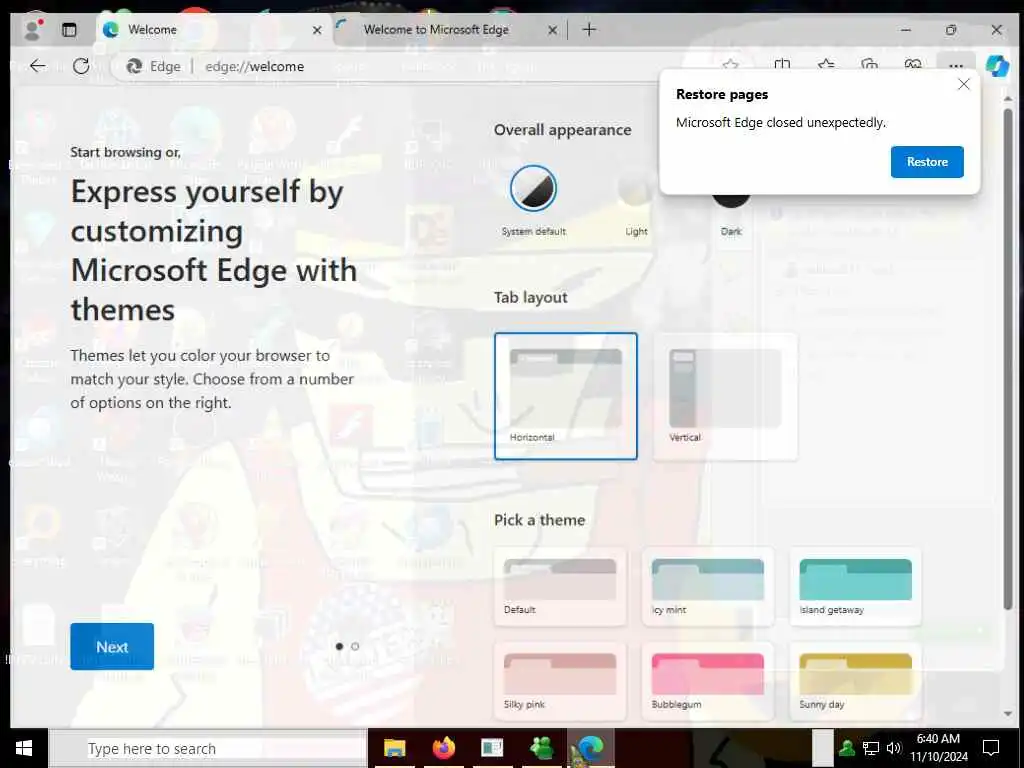The width and height of the screenshot is (1024, 768).
Task: Open the volume tray icon
Action: tap(894, 748)
